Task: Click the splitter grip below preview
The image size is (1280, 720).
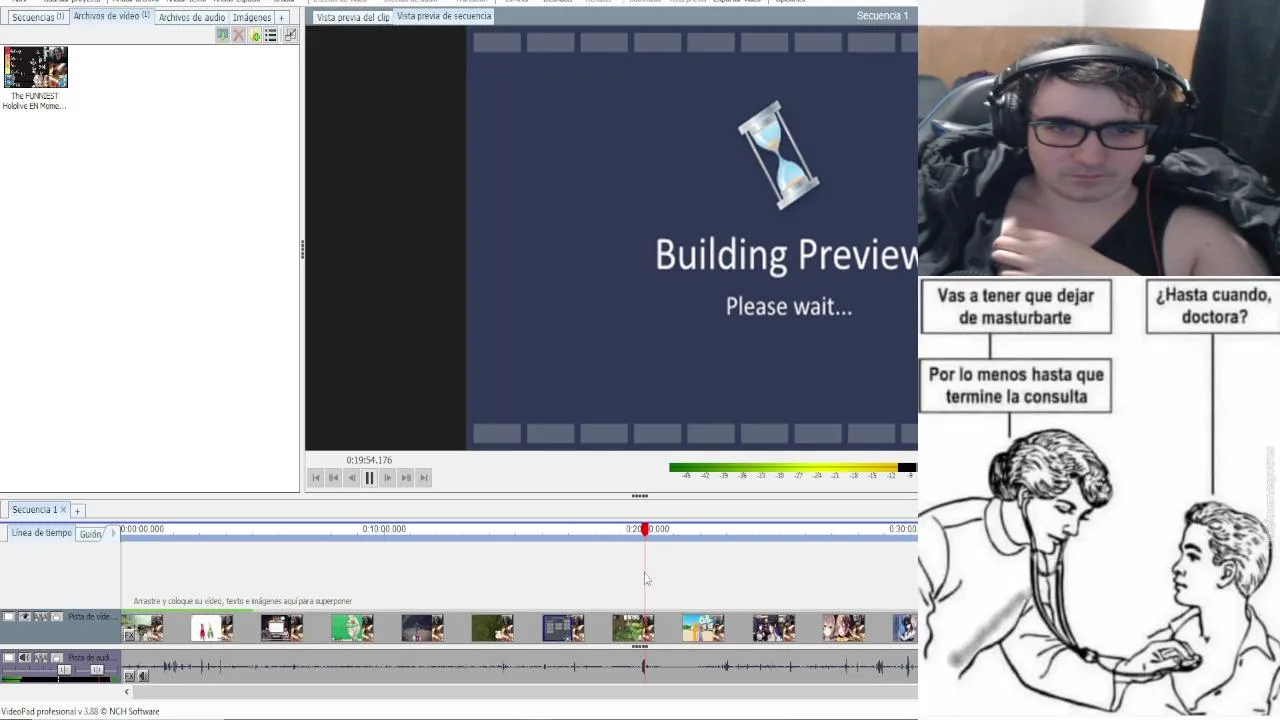Action: tap(640, 496)
